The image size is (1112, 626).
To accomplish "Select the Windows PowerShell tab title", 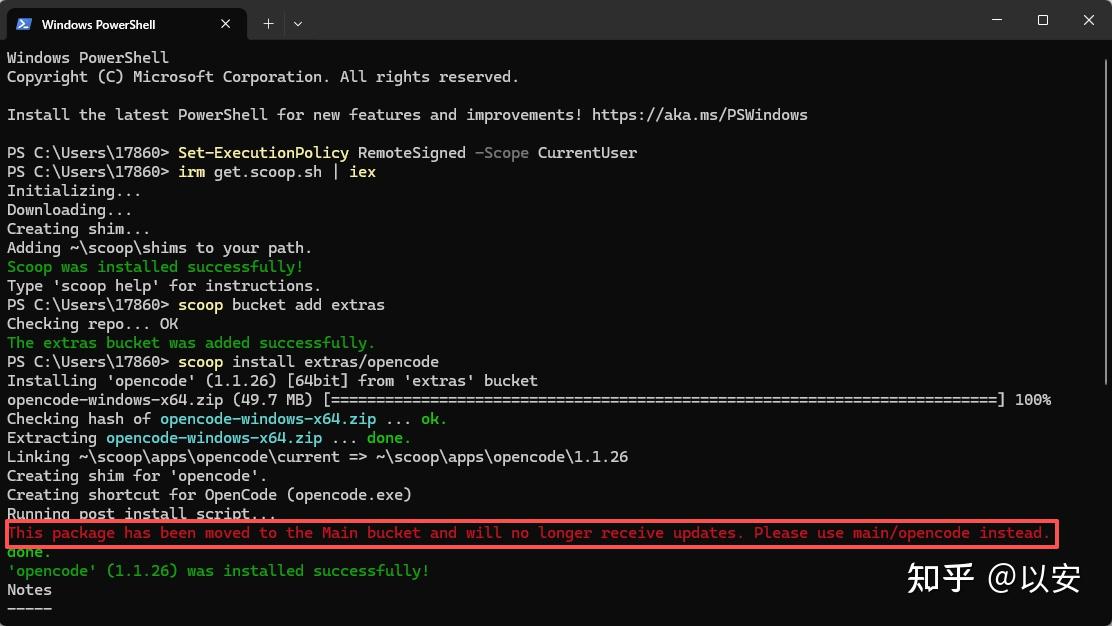I will [98, 25].
